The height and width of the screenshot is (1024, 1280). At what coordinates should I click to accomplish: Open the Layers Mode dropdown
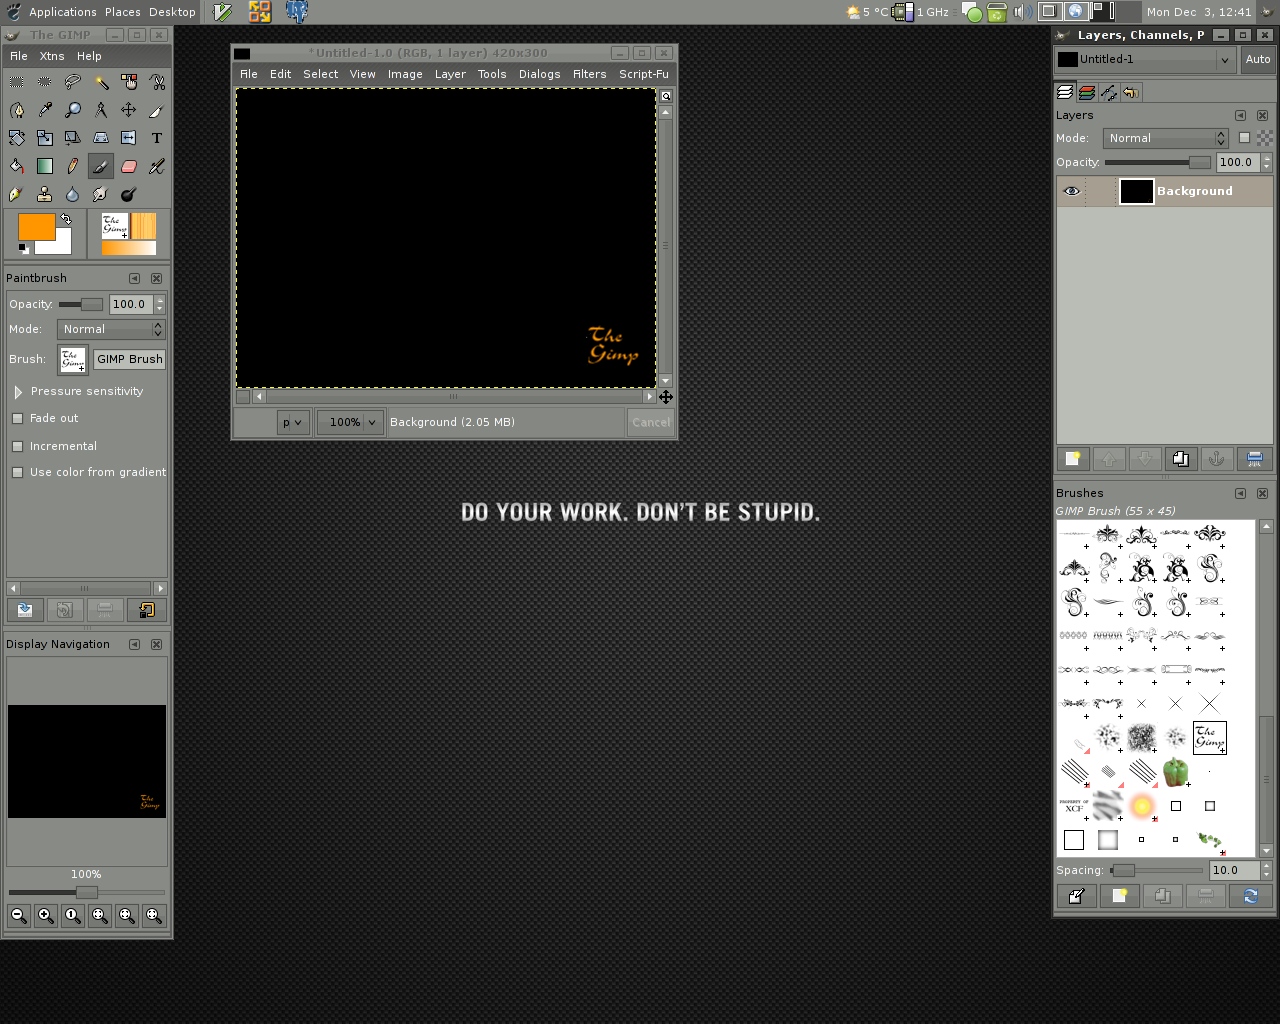1165,138
